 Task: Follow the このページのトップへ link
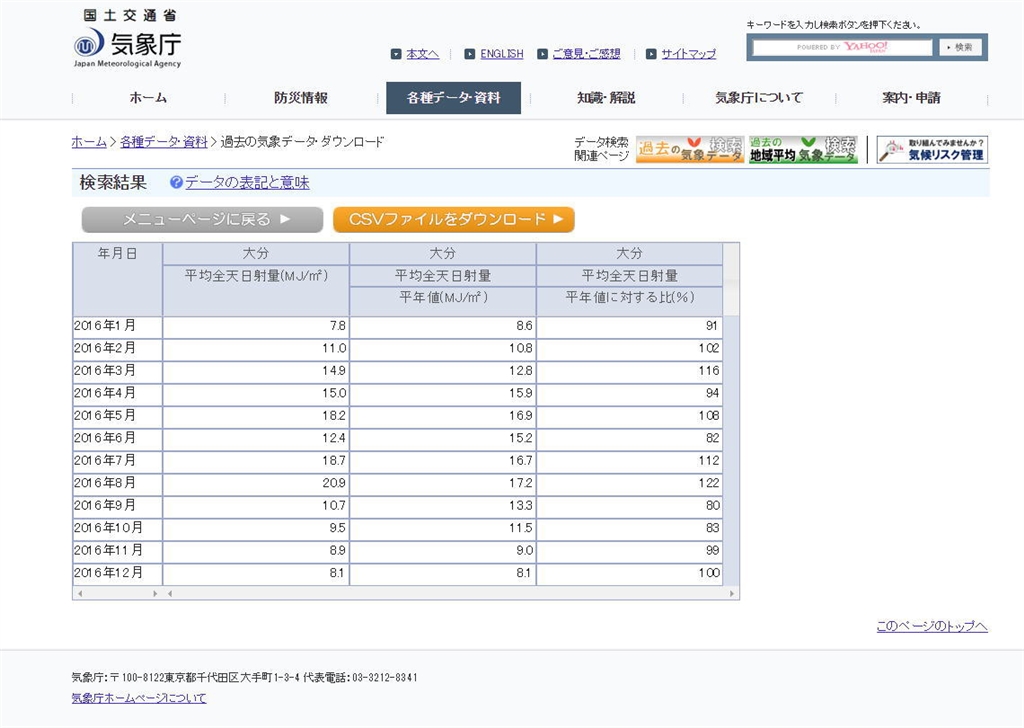point(931,626)
